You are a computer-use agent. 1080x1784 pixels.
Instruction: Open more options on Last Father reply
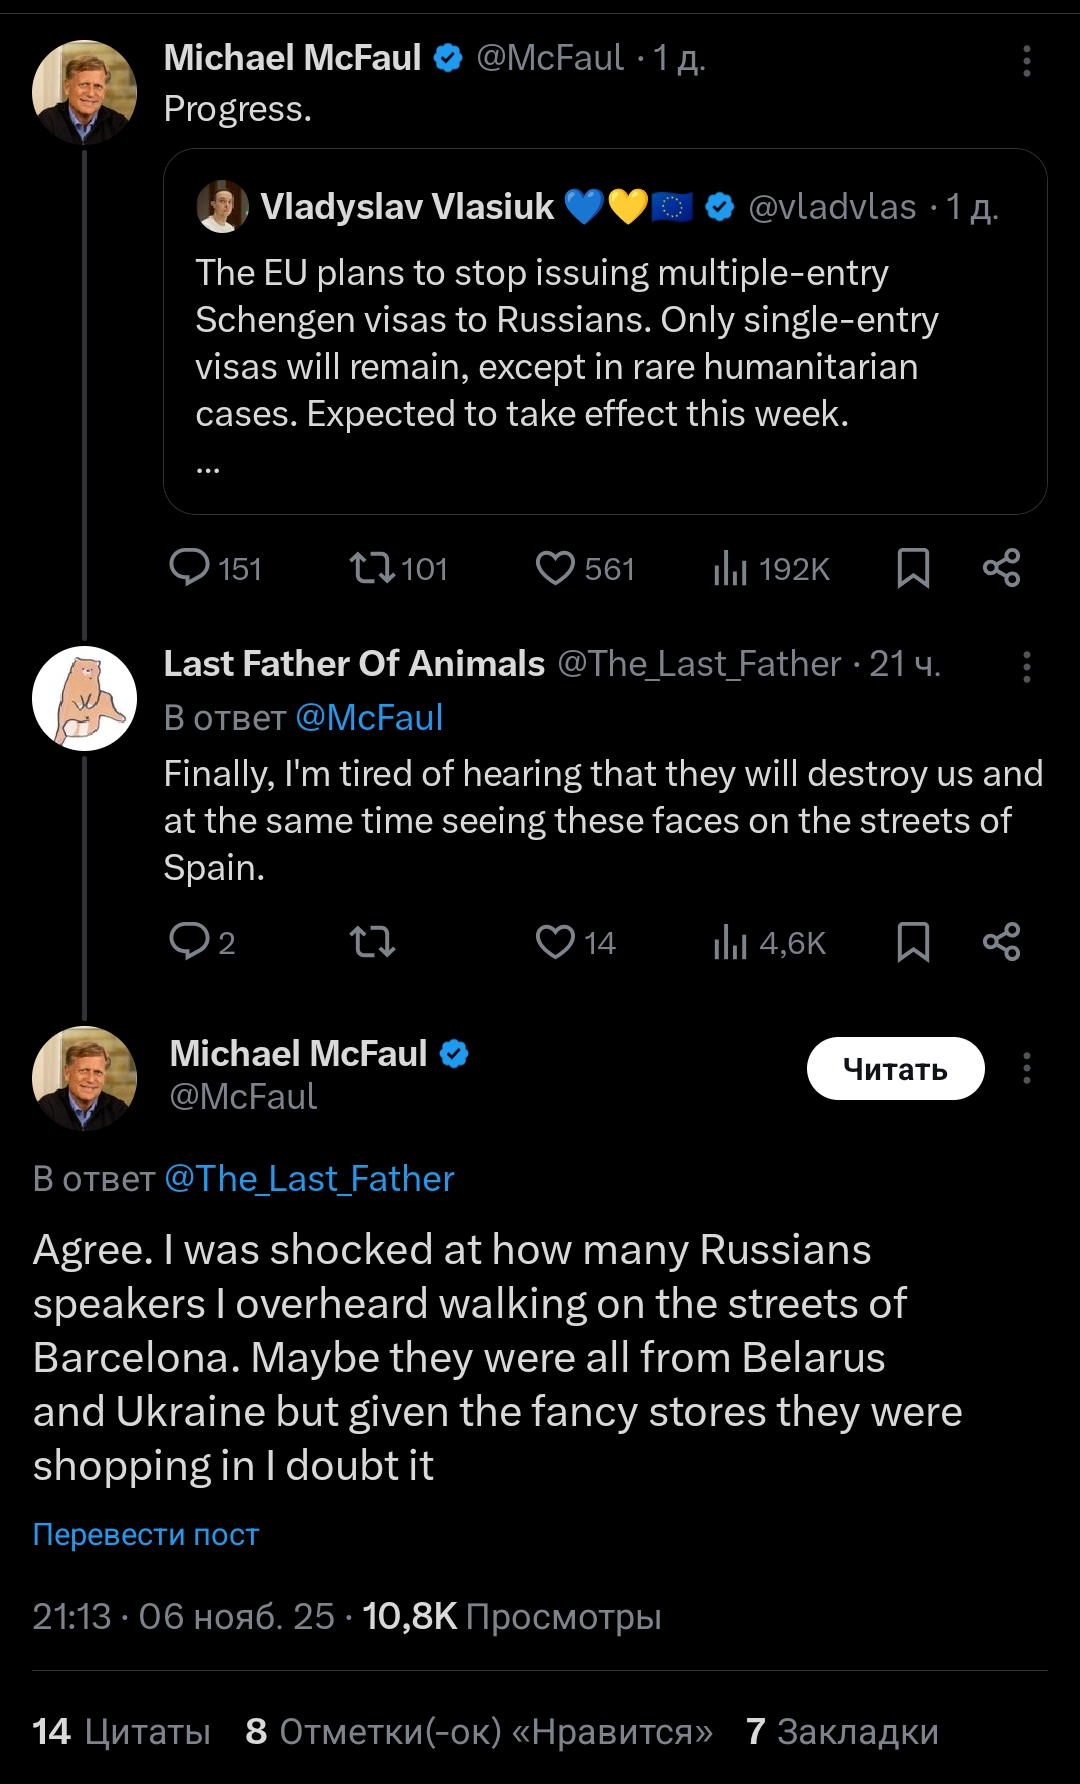pyautogui.click(x=1026, y=667)
